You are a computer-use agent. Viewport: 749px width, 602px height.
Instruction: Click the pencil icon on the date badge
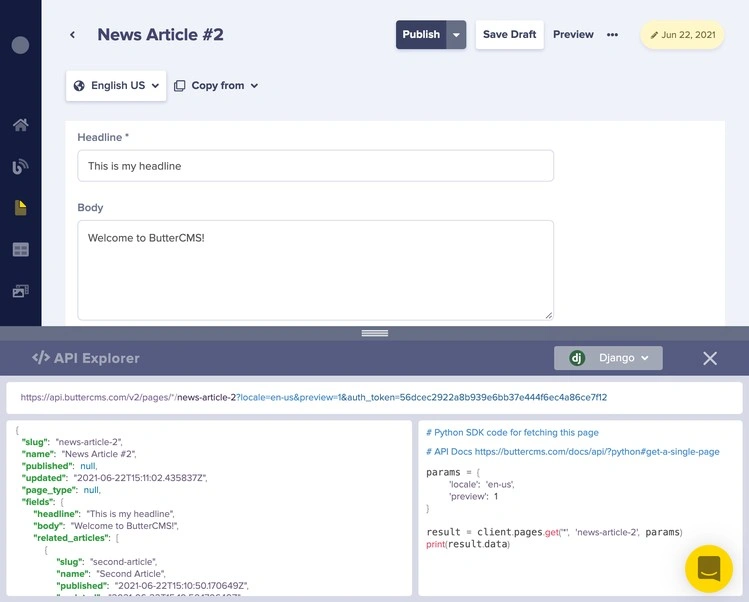654,35
